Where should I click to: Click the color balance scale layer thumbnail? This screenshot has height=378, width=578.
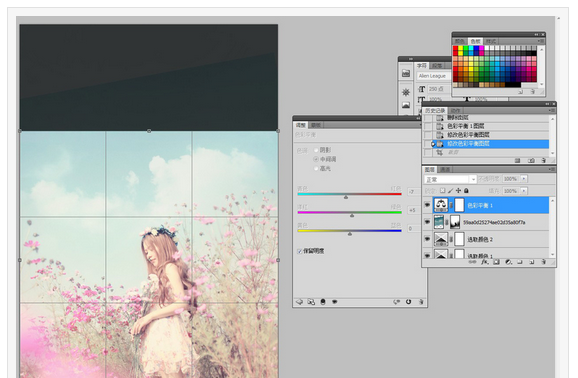pyautogui.click(x=441, y=205)
